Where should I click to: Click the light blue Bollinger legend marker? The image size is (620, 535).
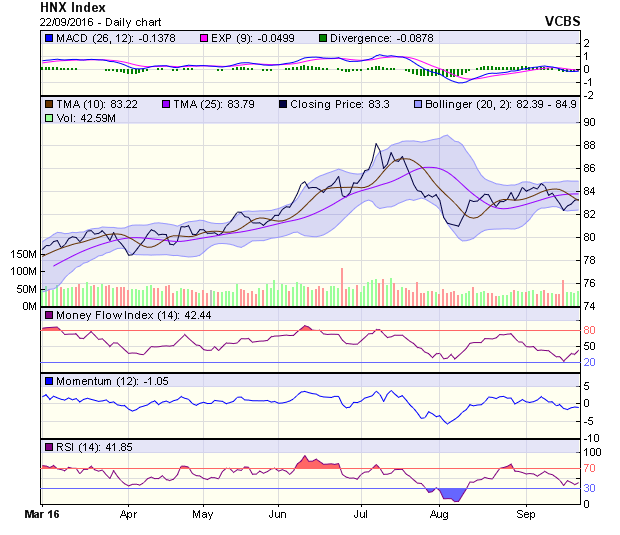click(x=419, y=103)
